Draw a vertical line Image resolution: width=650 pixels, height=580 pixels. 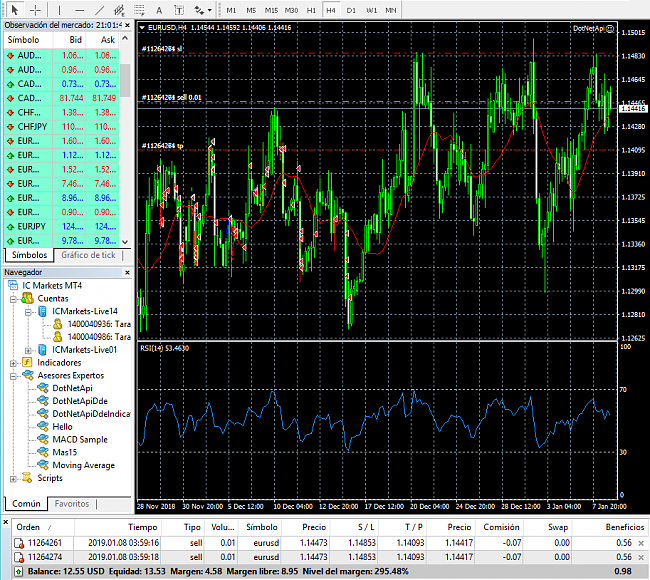click(59, 10)
